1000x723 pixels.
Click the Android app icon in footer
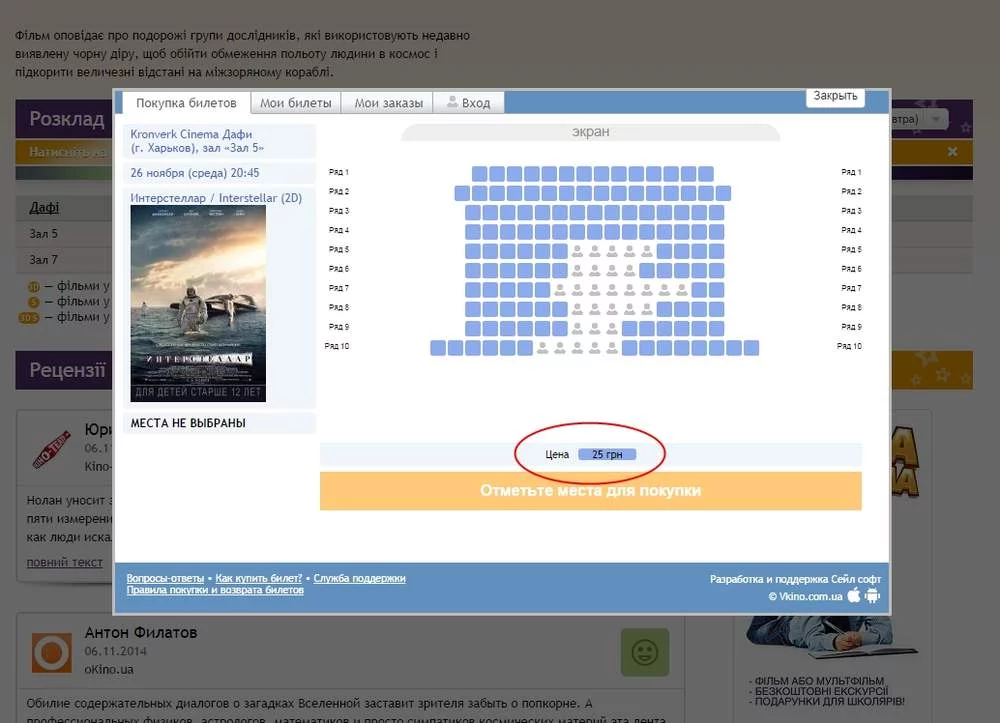[x=872, y=595]
